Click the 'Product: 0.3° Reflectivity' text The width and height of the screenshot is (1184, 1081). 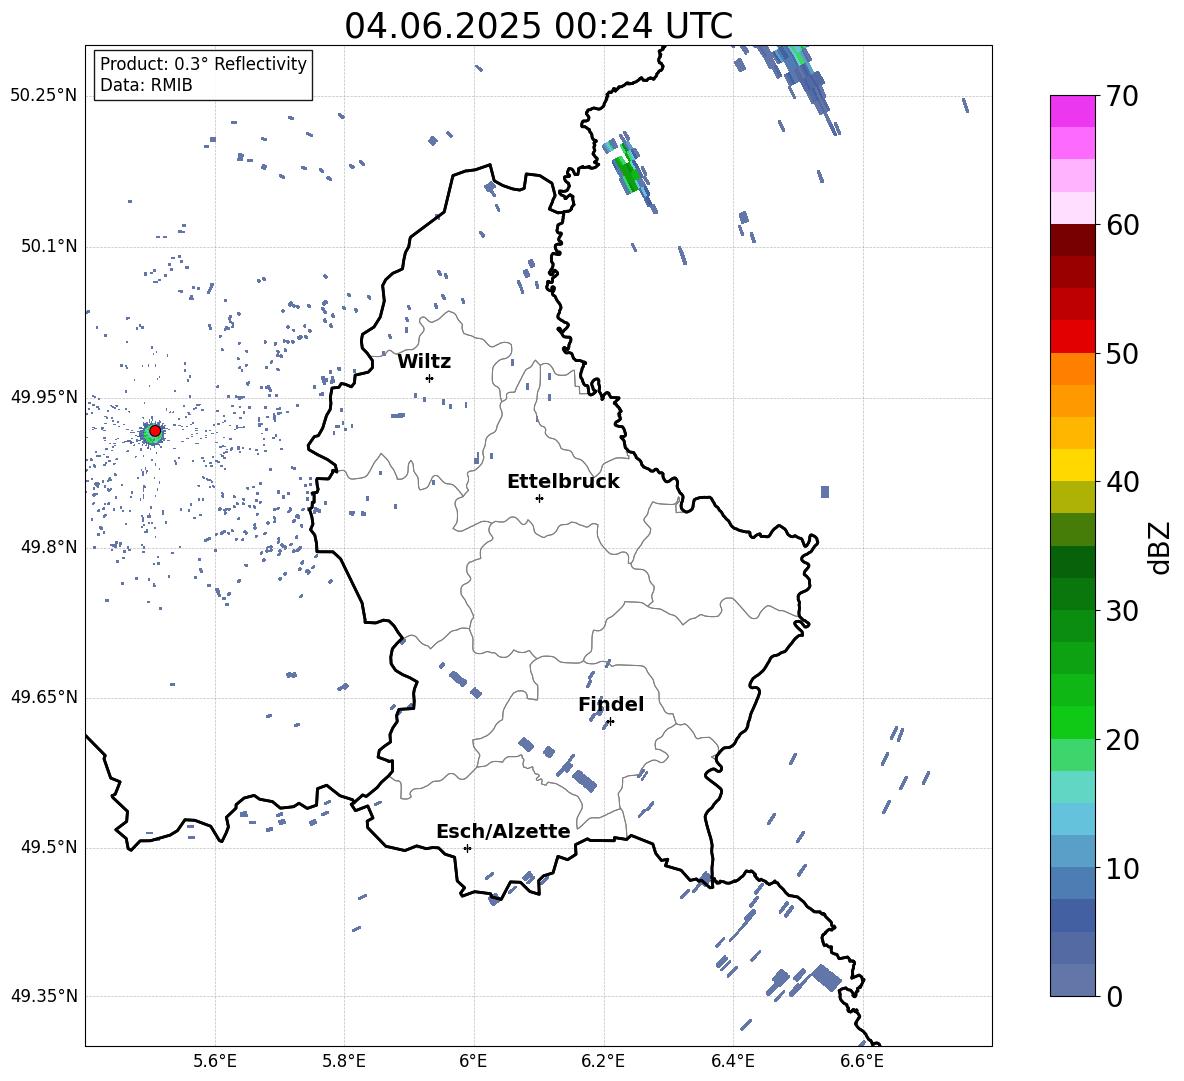point(203,64)
